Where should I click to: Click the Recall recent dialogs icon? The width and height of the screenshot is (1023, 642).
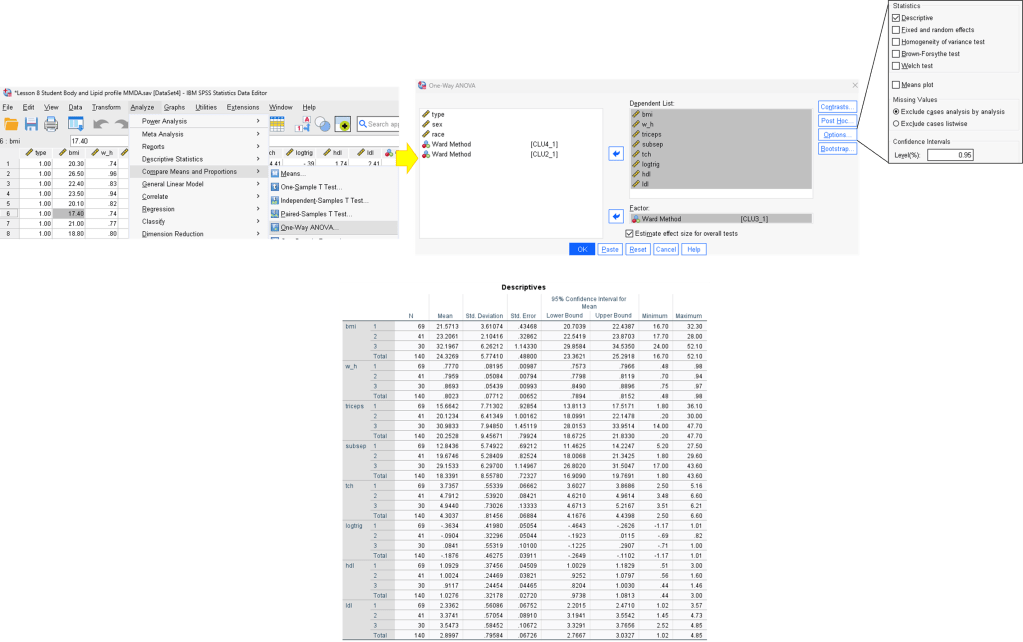75,124
